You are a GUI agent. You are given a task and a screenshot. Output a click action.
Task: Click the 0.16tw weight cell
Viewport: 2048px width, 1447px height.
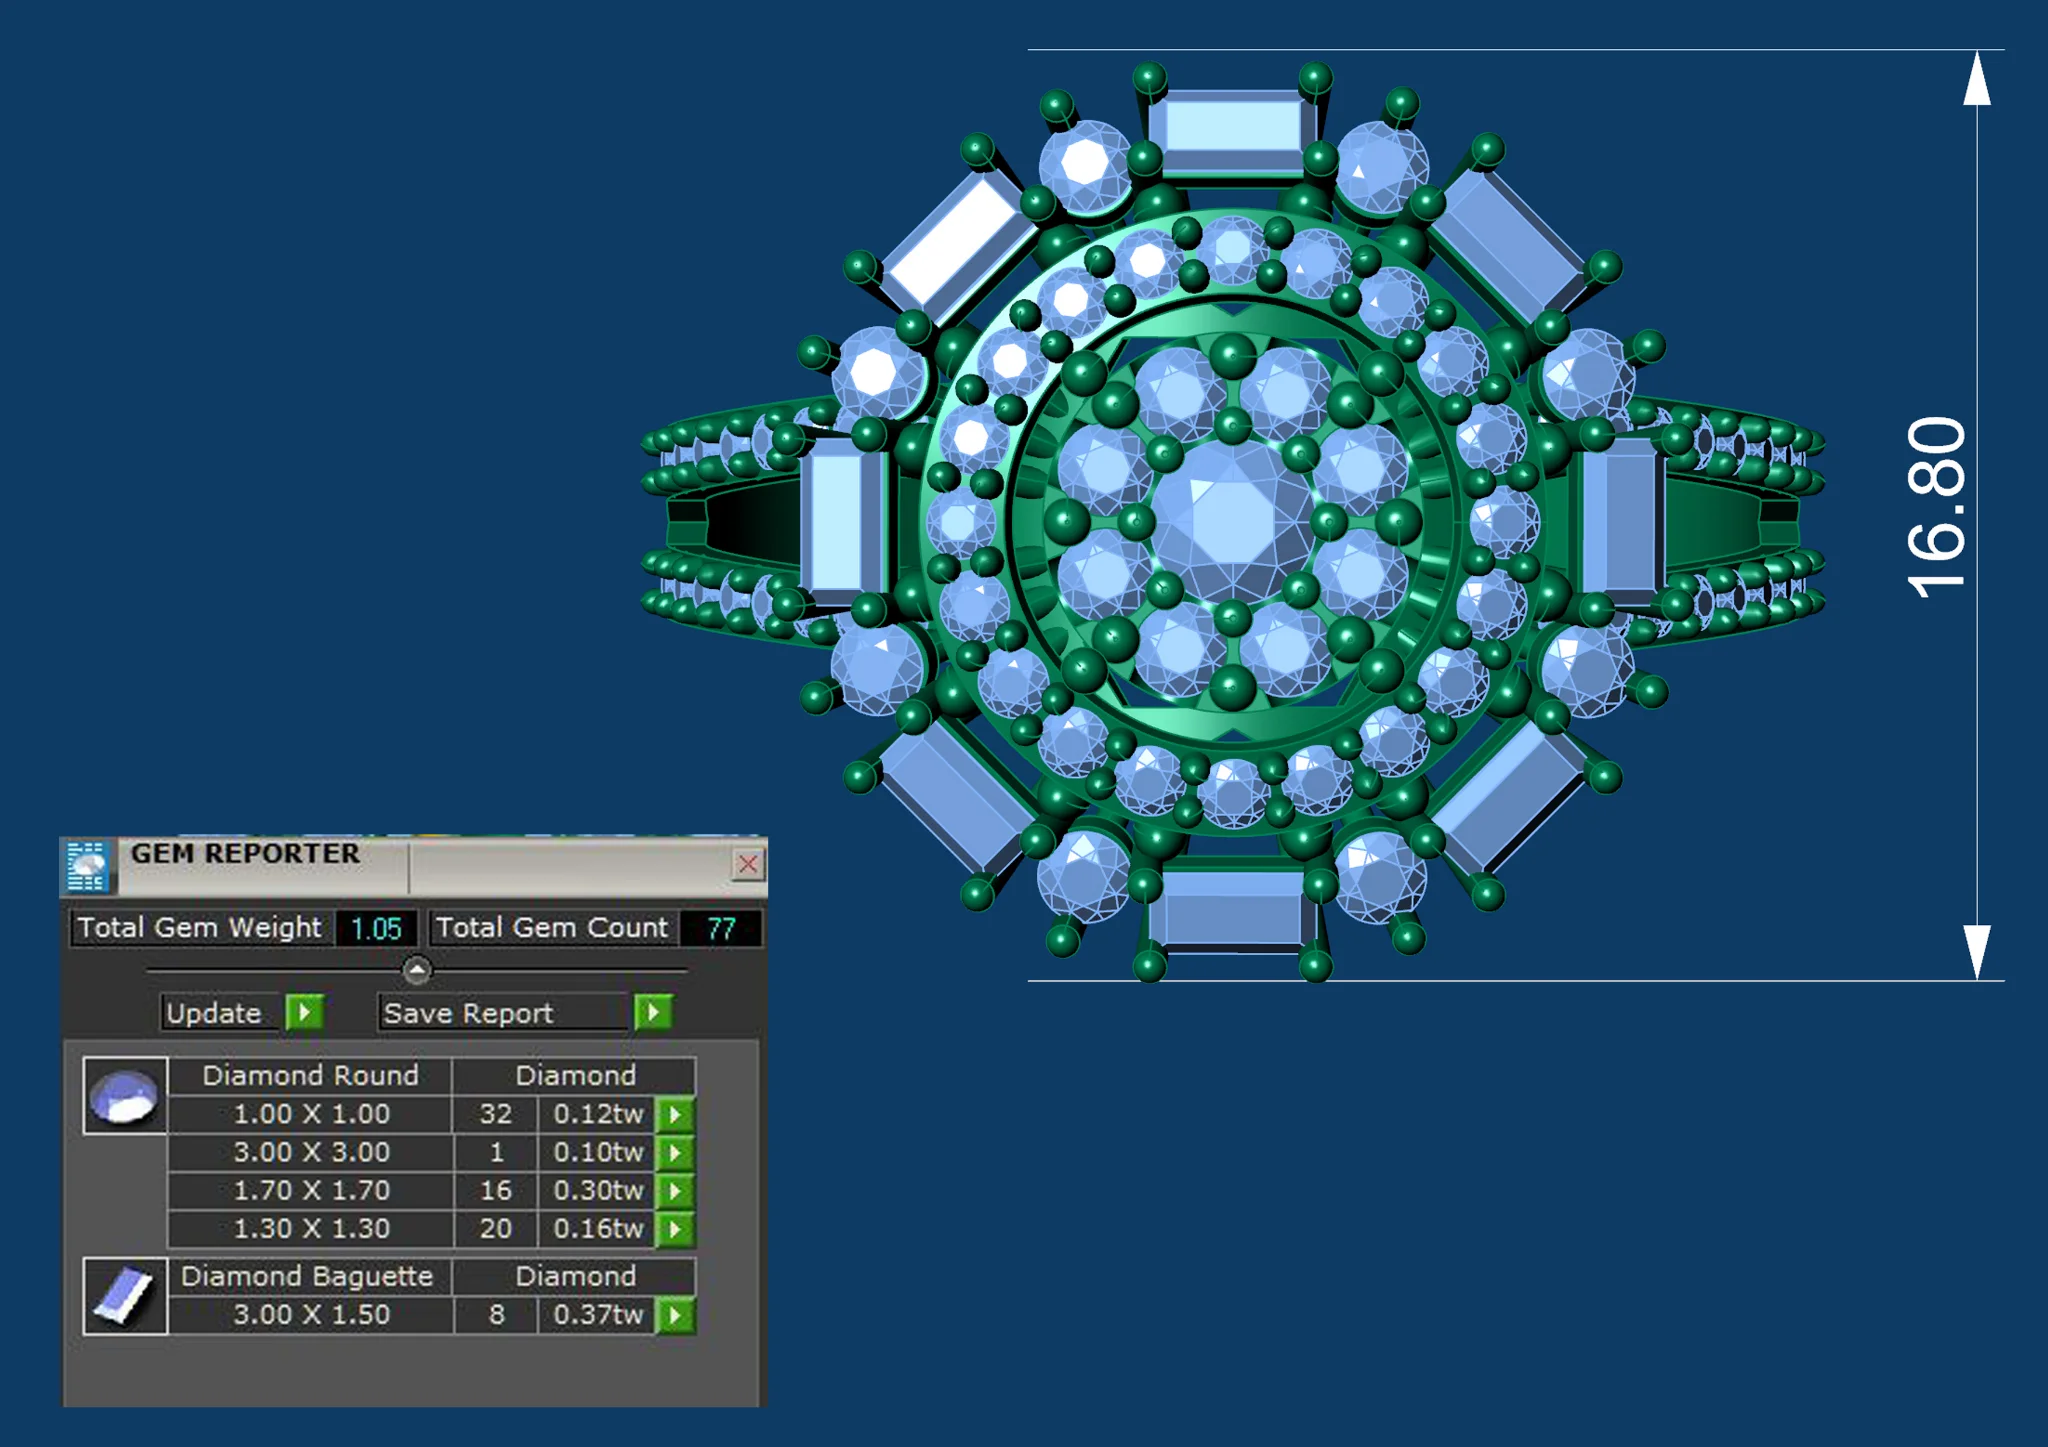point(598,1228)
